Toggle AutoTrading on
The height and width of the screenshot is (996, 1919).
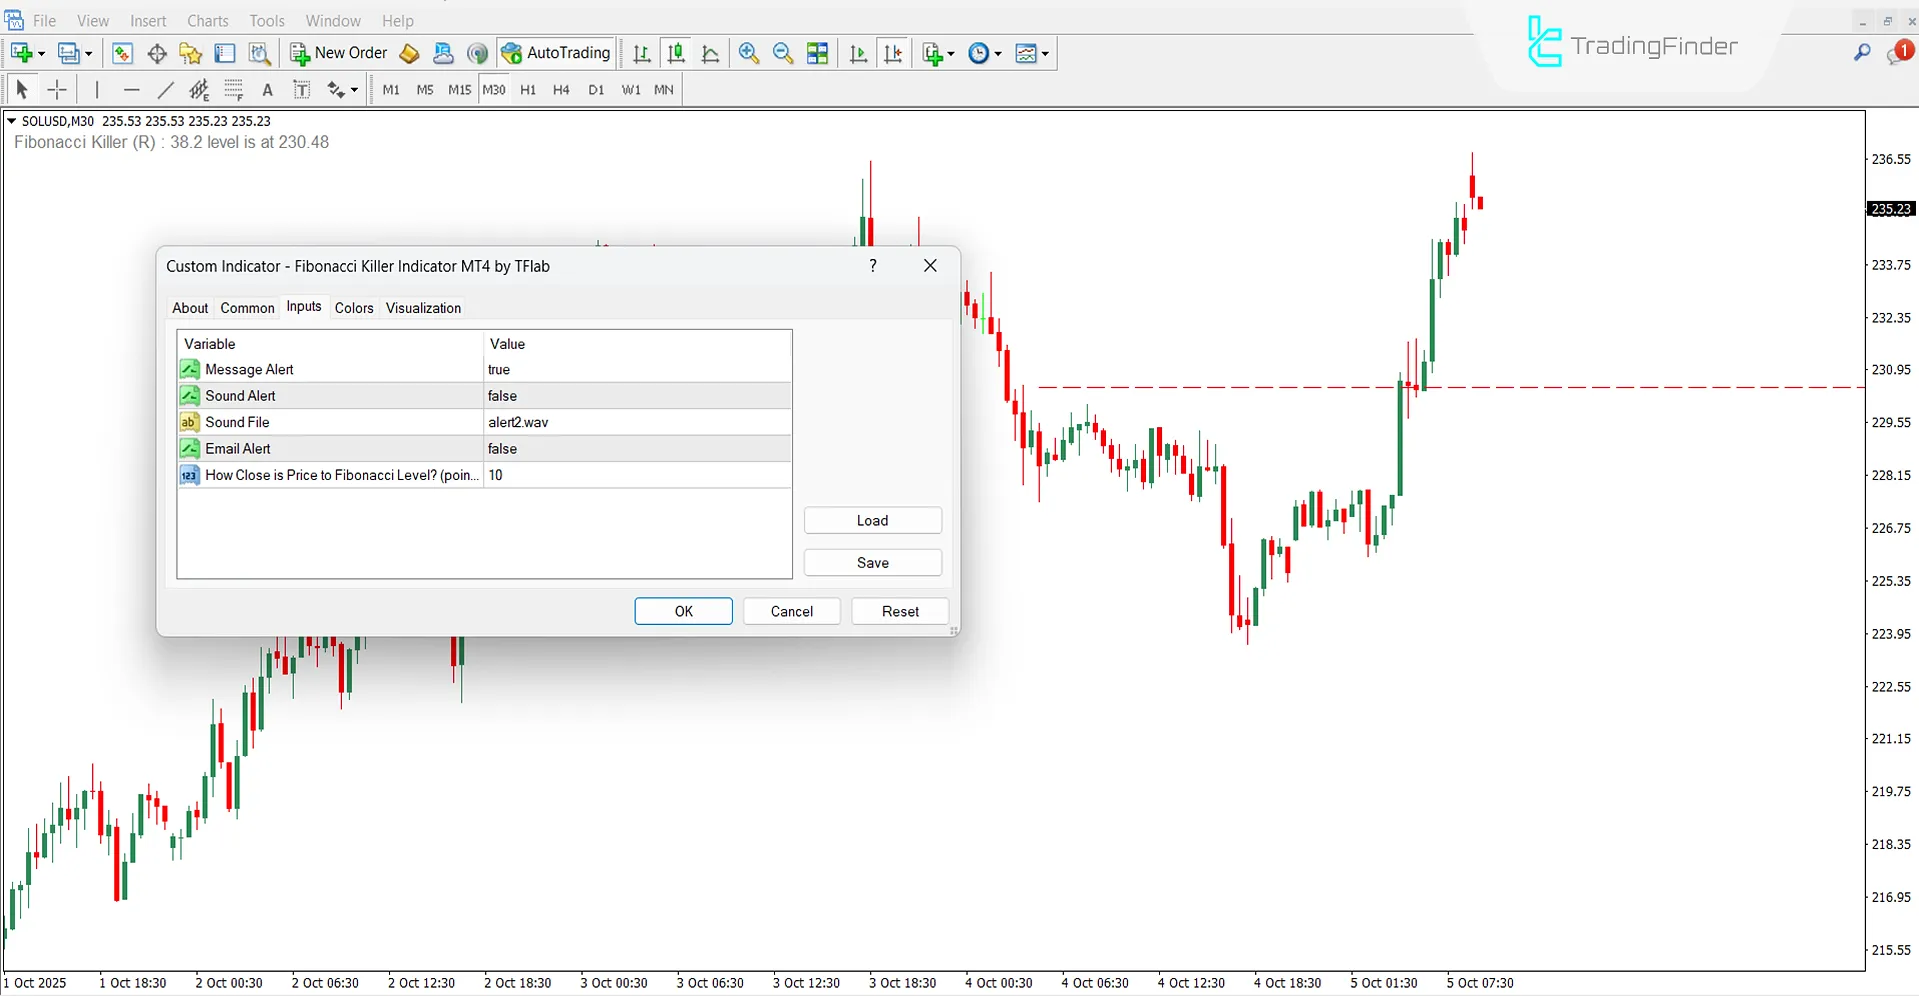pyautogui.click(x=556, y=52)
